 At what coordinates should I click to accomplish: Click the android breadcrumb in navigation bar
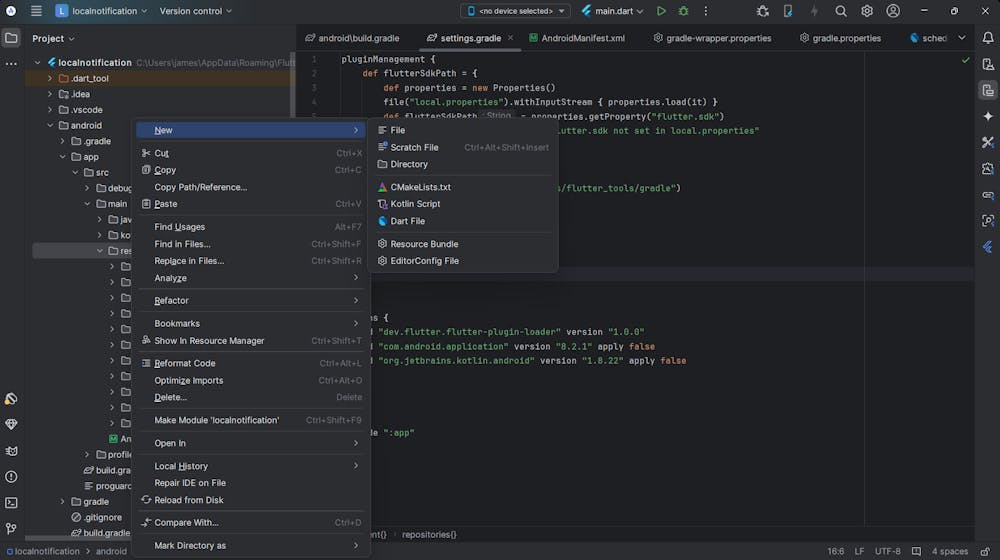(111, 551)
